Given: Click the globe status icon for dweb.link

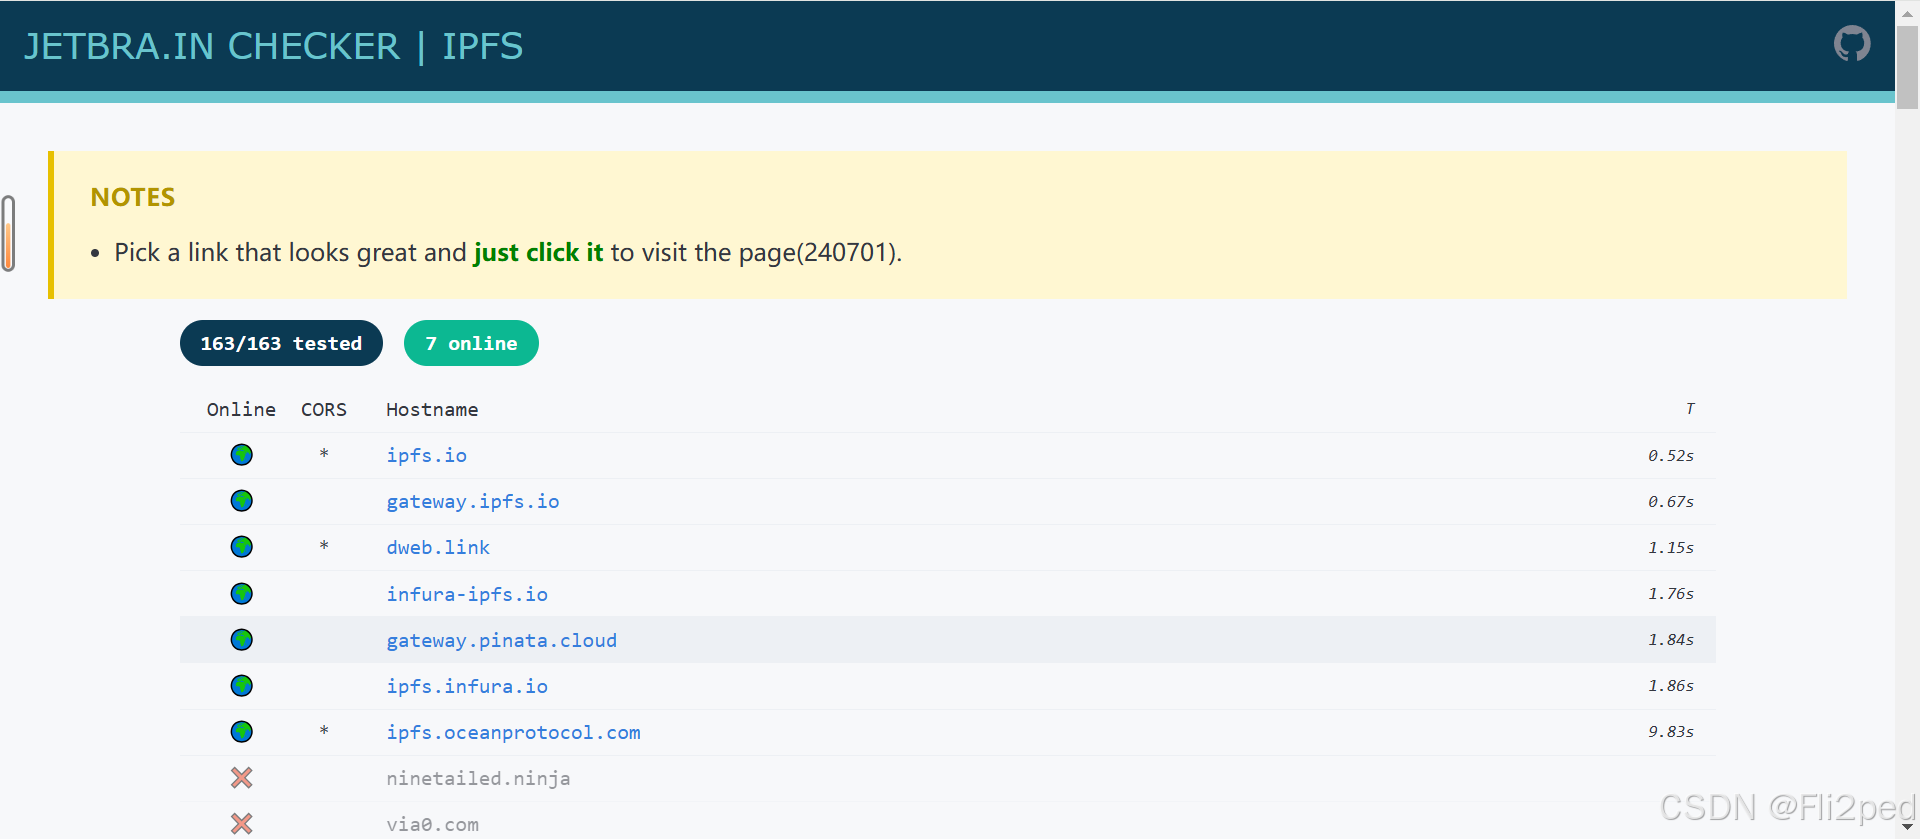Looking at the screenshot, I should click(242, 547).
